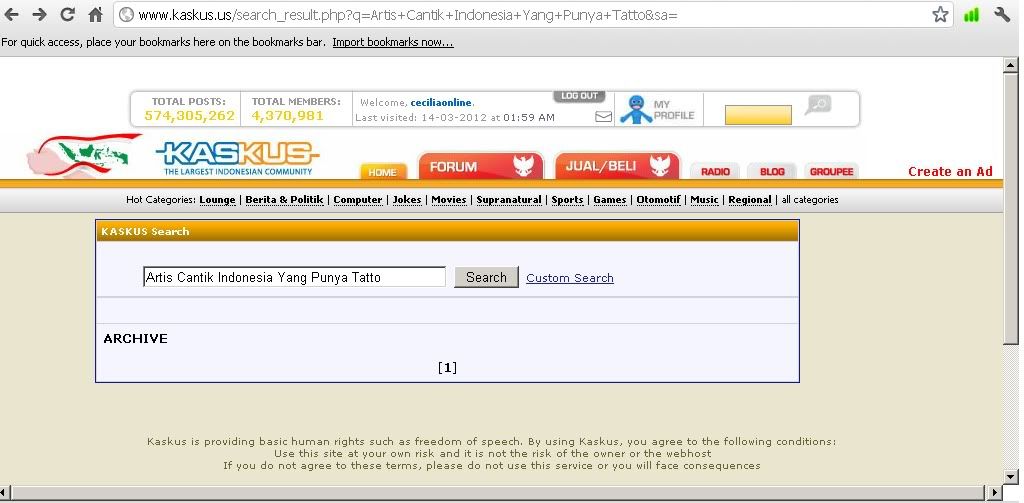Image resolution: width=1024 pixels, height=503 pixels.
Task: Switch to the FORUM tab
Action: click(480, 166)
